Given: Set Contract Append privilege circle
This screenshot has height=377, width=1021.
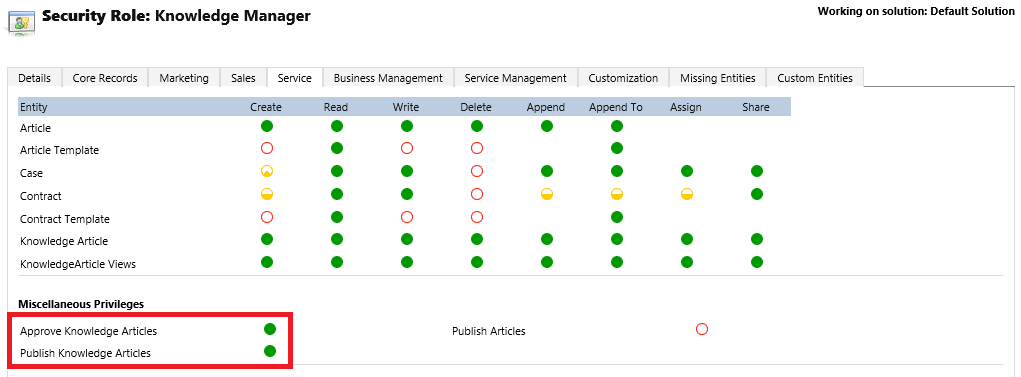Looking at the screenshot, I should (547, 194).
